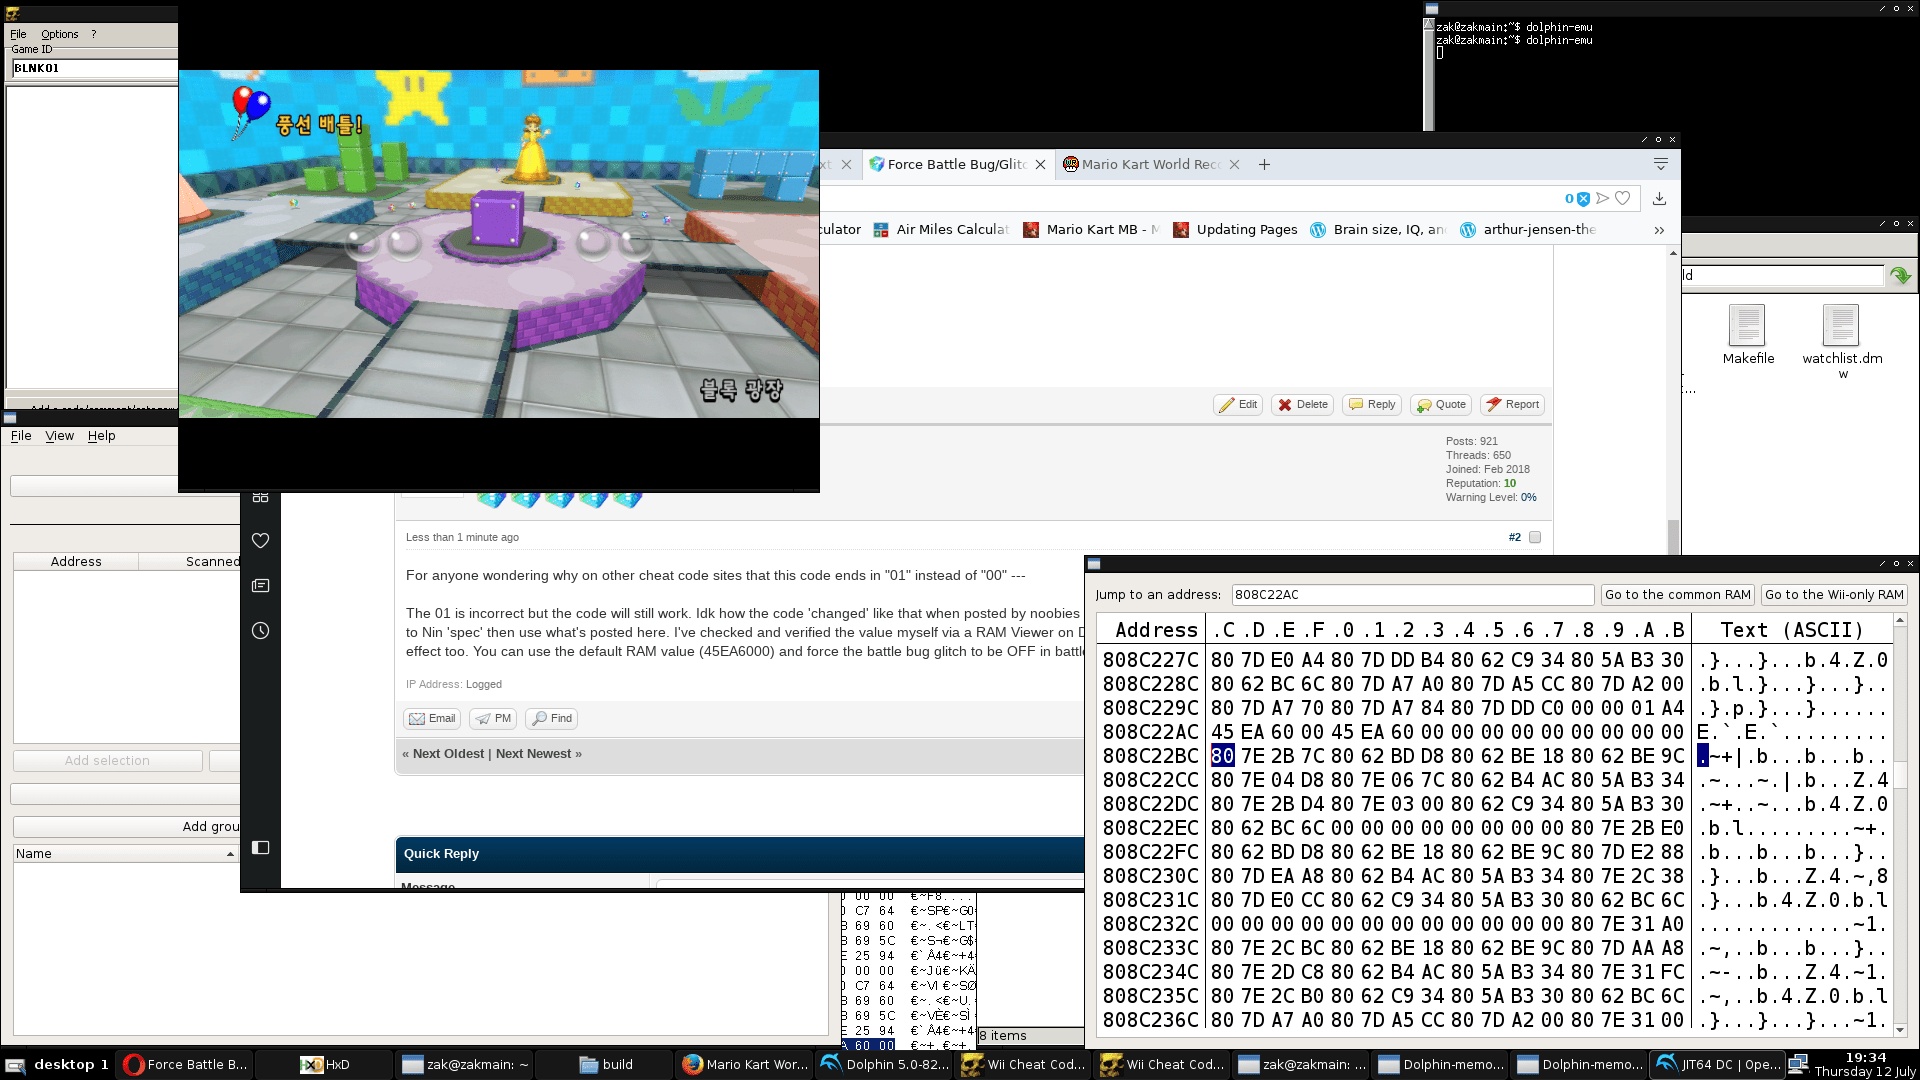This screenshot has width=1920, height=1080.
Task: Click the PM user button
Action: 492,719
